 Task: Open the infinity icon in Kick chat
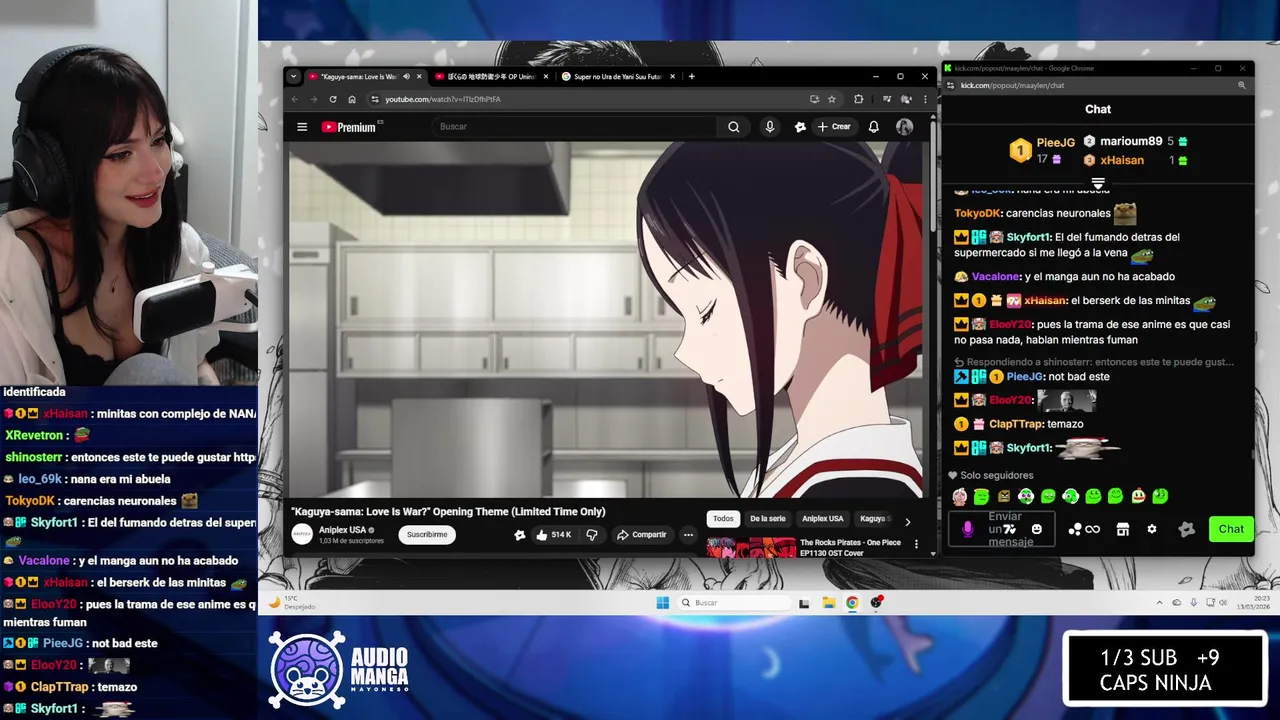tap(1093, 529)
